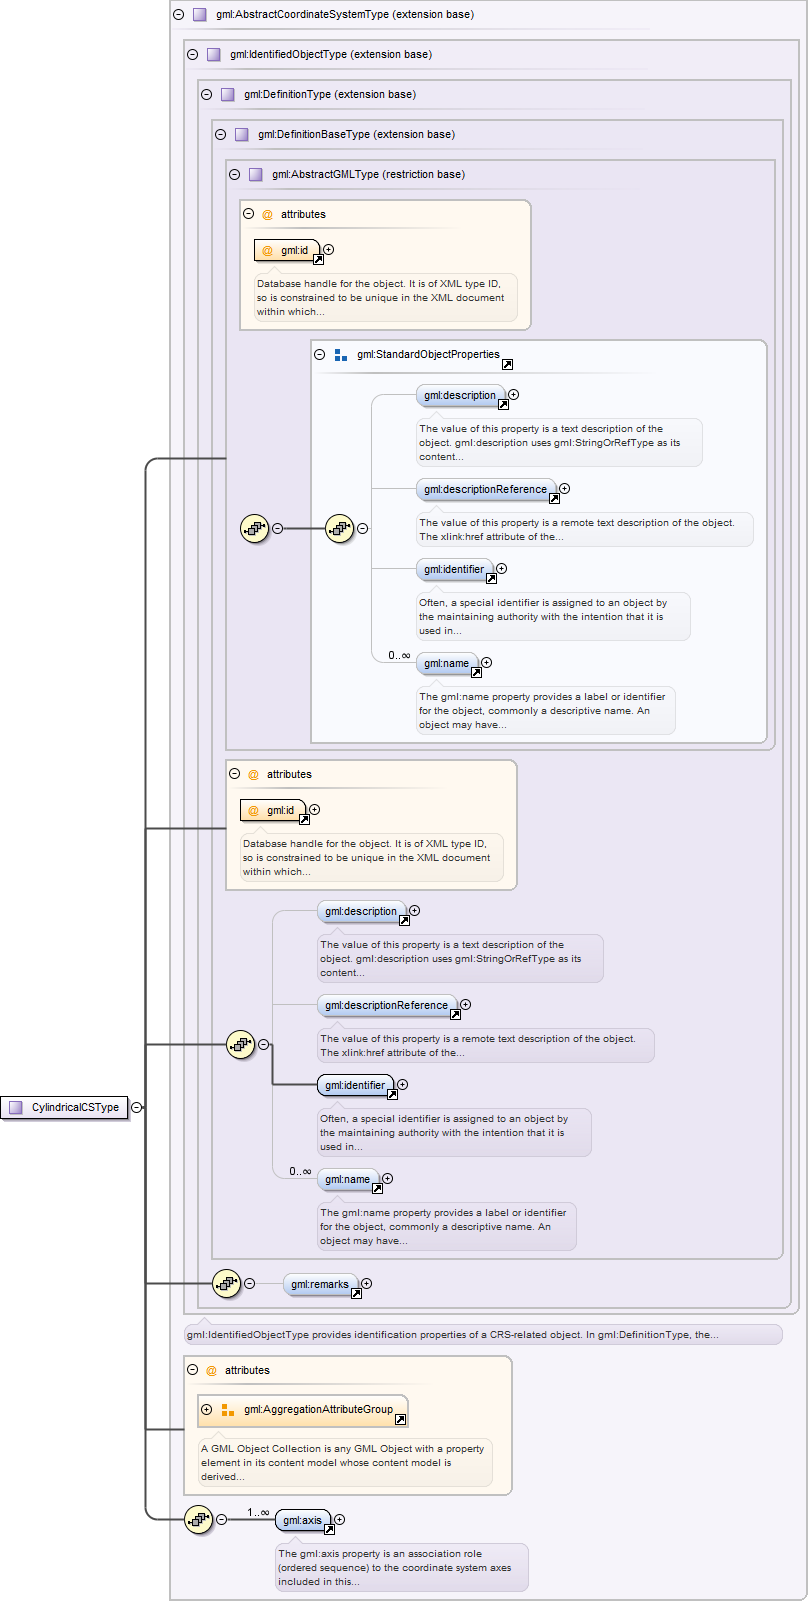The height and width of the screenshot is (1602, 809).
Task: Collapse the gml:IdentifiedObjectType section
Action: click(x=193, y=55)
